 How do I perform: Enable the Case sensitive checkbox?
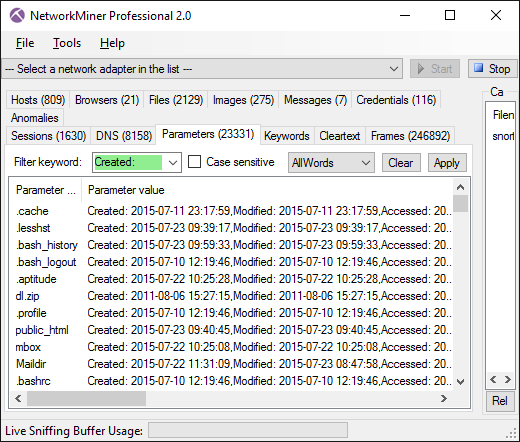pyautogui.click(x=194, y=162)
